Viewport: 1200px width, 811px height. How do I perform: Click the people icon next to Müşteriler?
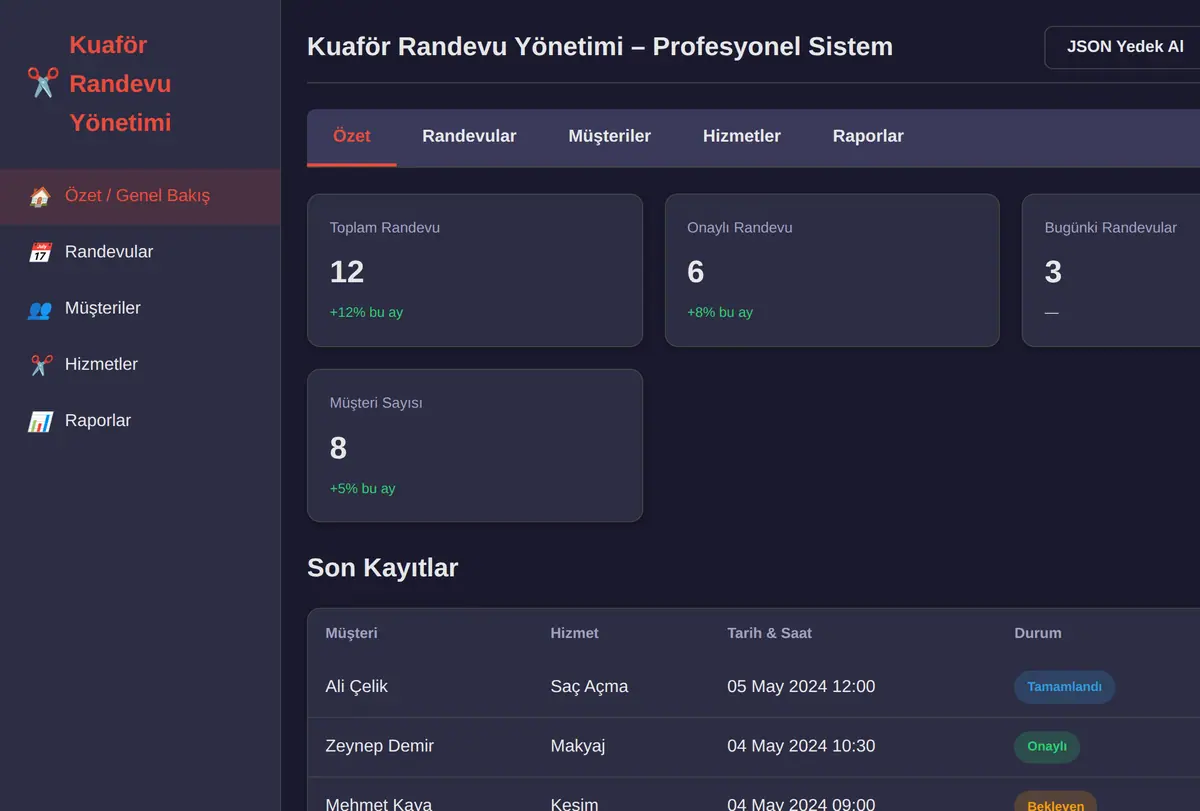[40, 308]
